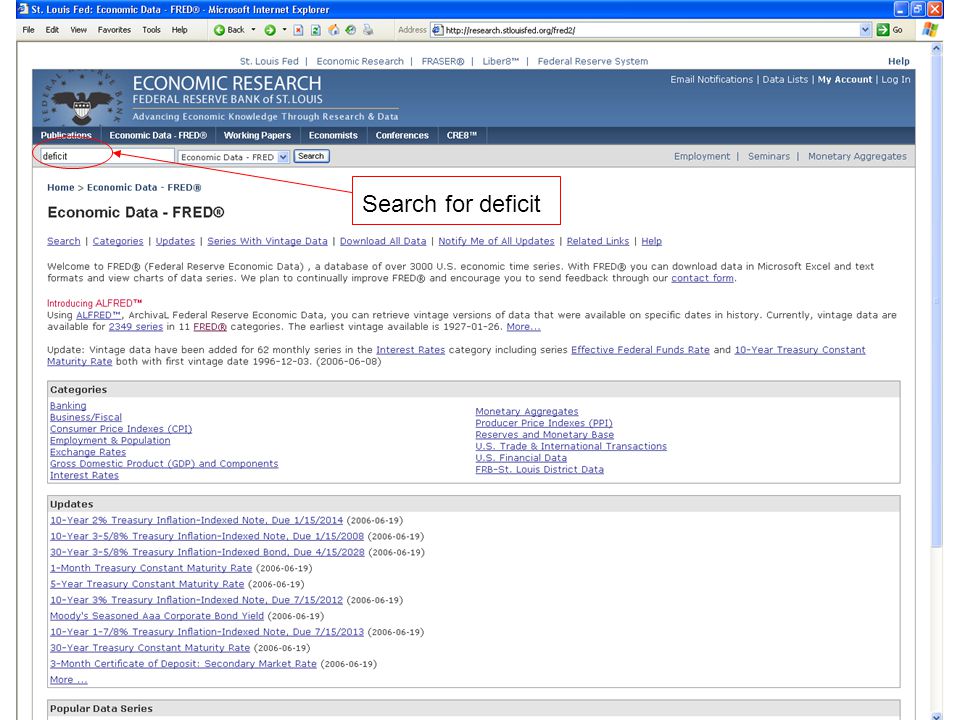Open the 2349 series link
Image resolution: width=960 pixels, height=720 pixels.
(135, 326)
